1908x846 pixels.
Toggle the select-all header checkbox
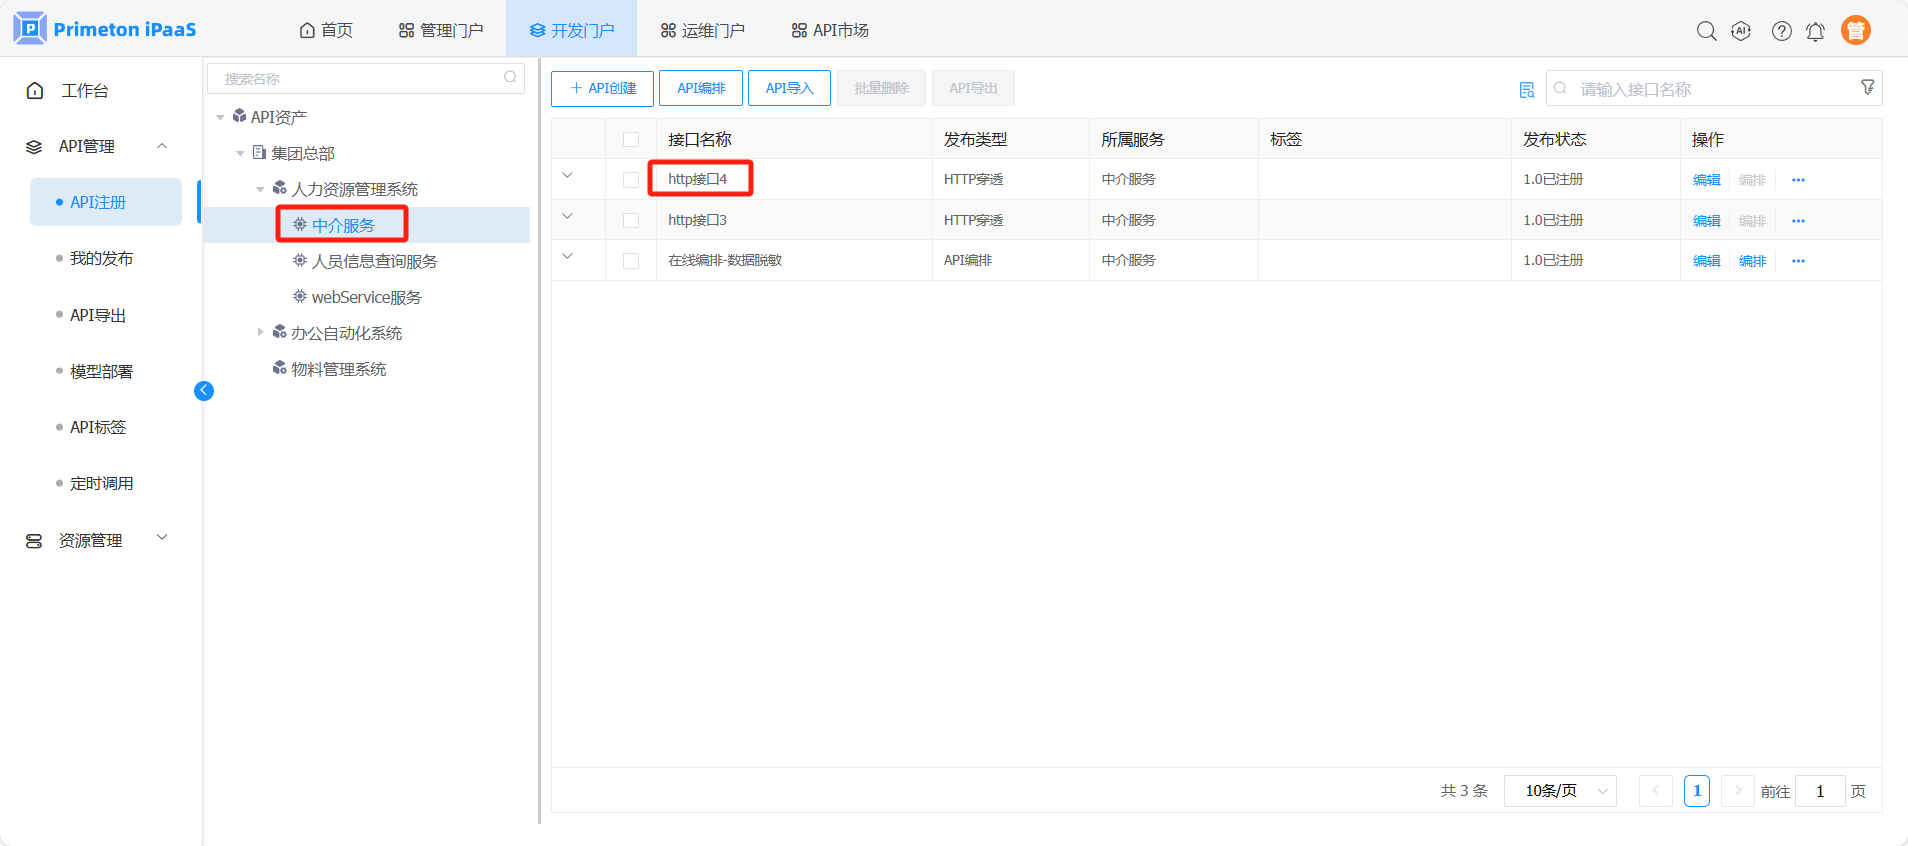[x=631, y=140]
